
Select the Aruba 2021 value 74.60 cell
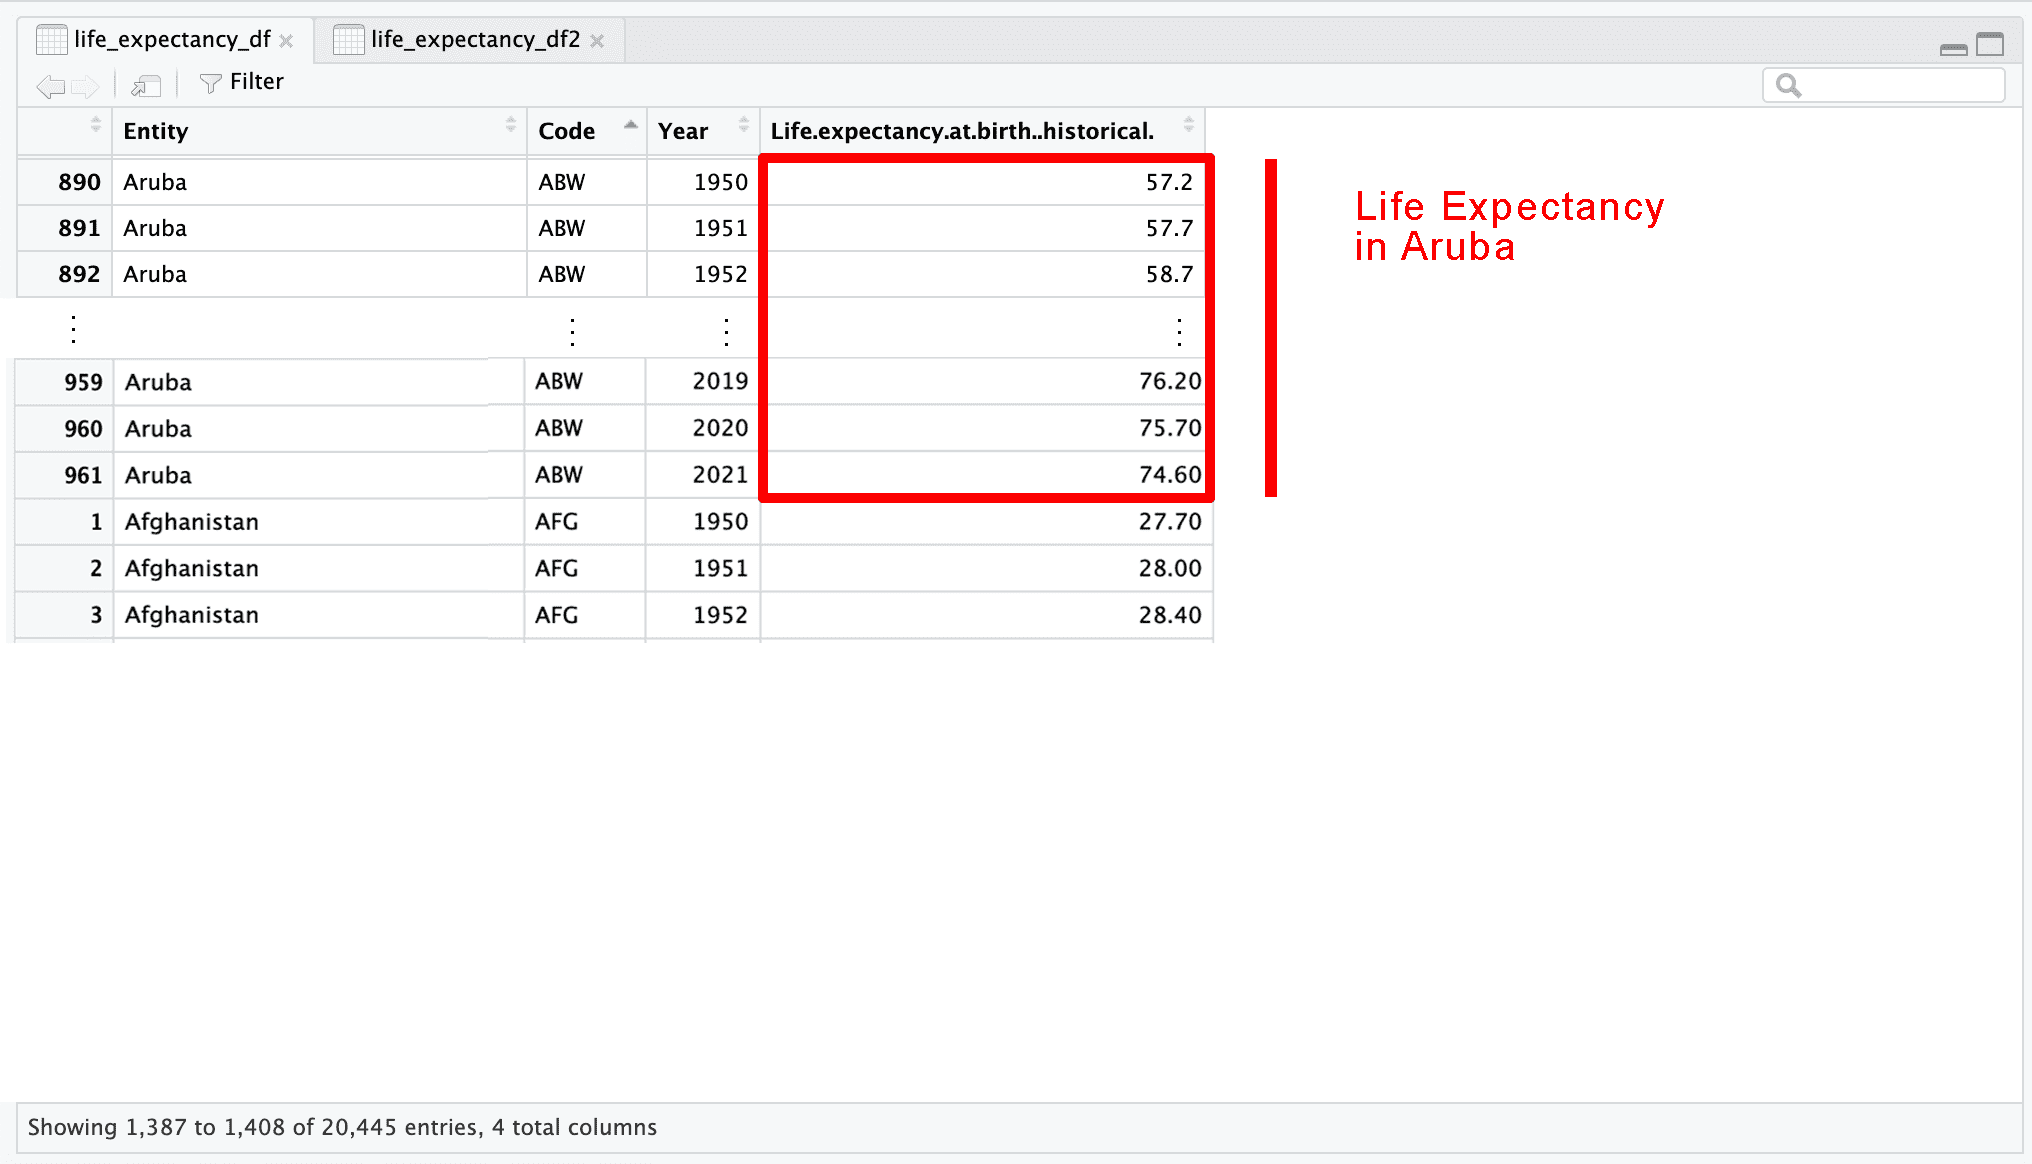pos(1170,475)
